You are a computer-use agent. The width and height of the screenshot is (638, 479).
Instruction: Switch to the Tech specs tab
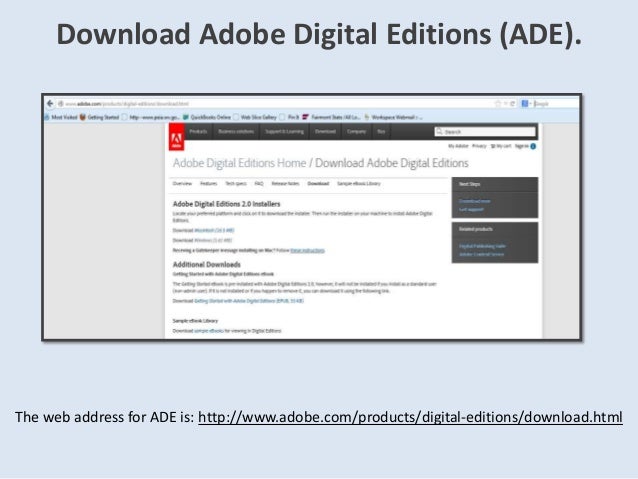tap(236, 184)
